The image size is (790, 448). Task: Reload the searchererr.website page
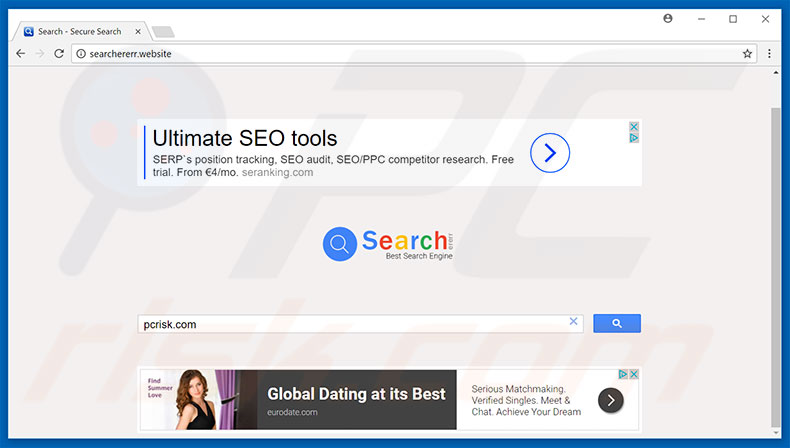(59, 53)
